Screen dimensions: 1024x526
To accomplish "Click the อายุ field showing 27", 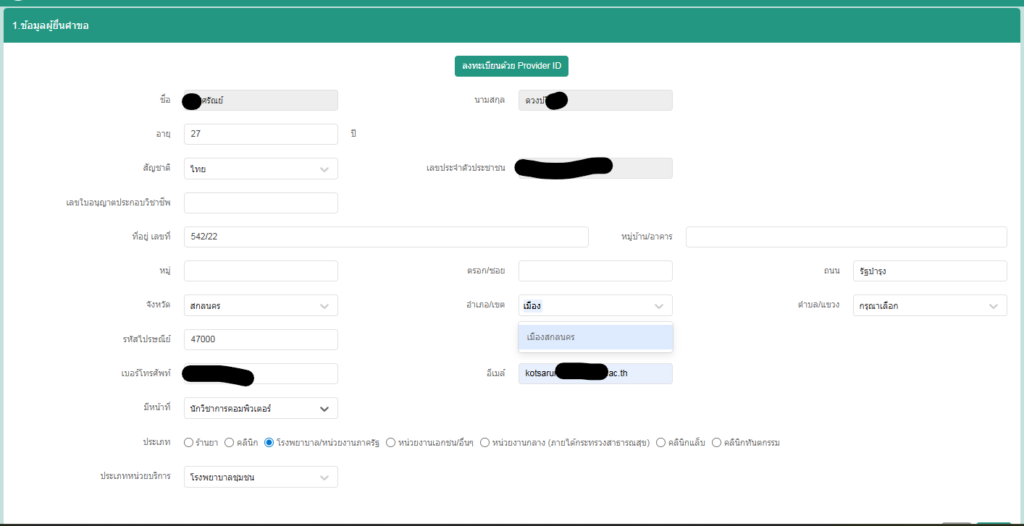I will coord(260,134).
